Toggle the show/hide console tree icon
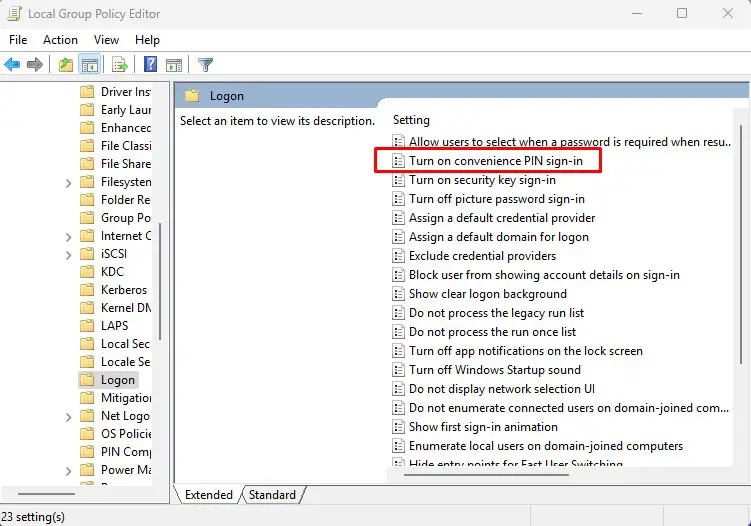 (x=90, y=64)
